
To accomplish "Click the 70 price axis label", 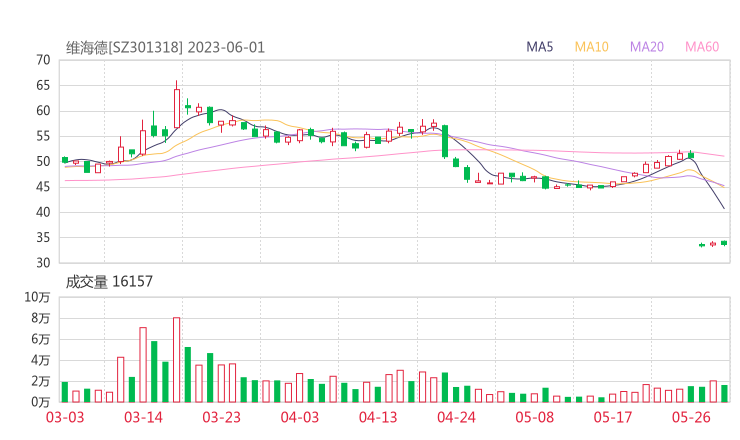I will point(43,60).
